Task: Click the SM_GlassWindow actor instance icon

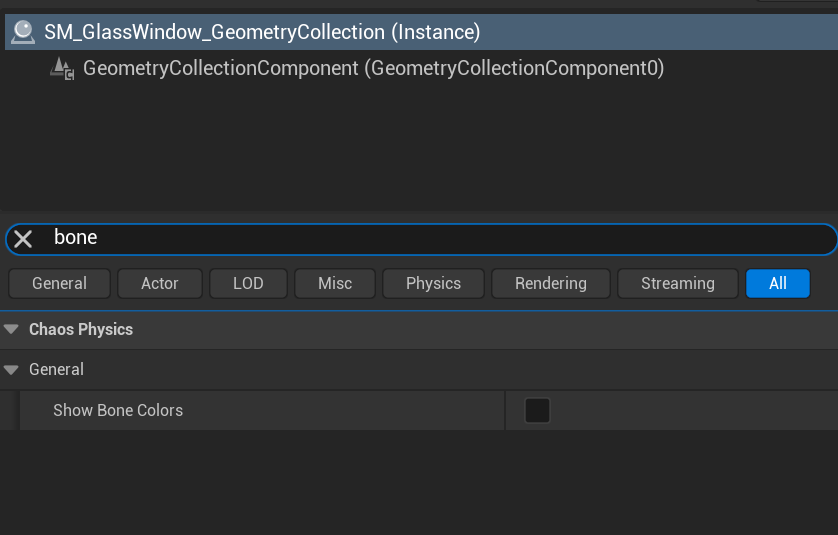Action: tap(22, 32)
